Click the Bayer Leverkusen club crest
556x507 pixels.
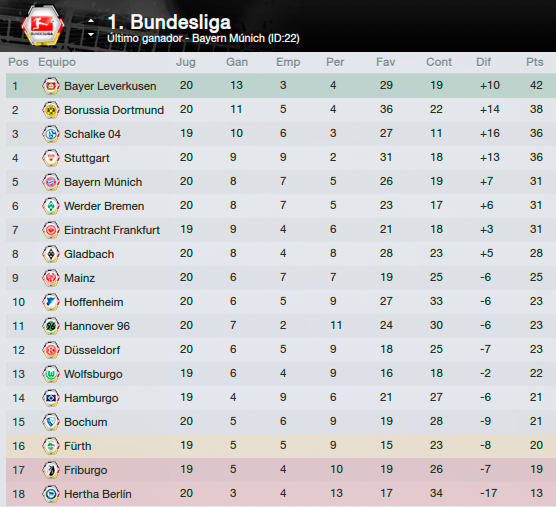tap(51, 86)
